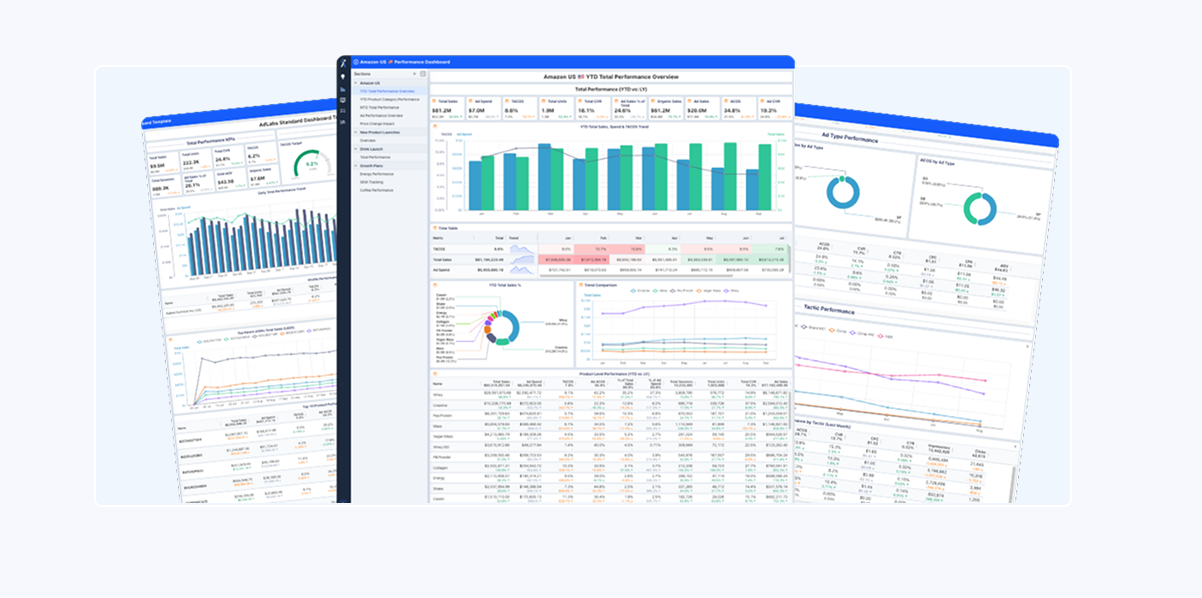Viewport: 1202px width, 598px height.
Task: Click the Amazon icon in the blue title bar
Action: [356, 62]
